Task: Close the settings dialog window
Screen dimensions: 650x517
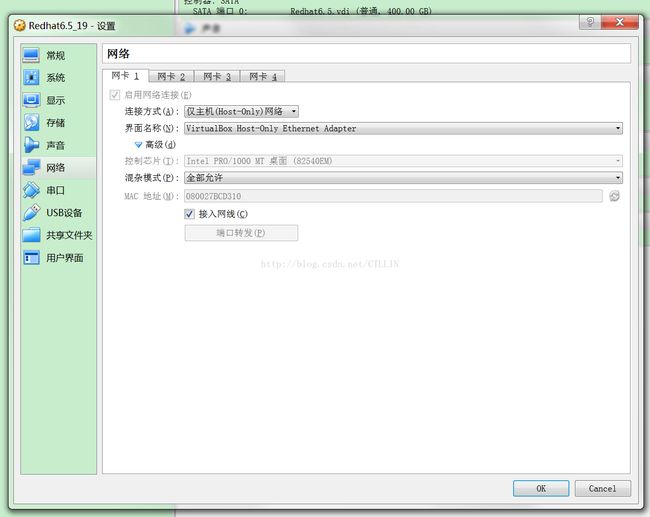Action: click(619, 22)
